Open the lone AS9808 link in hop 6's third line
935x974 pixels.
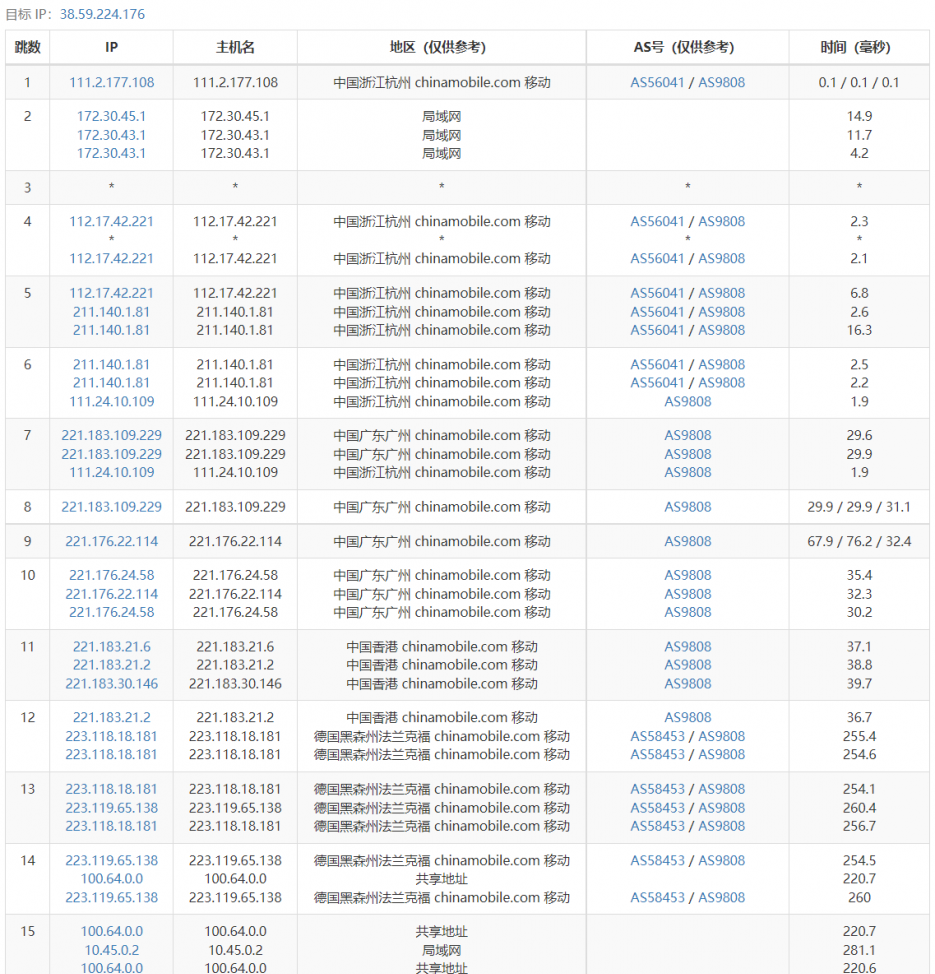(x=687, y=401)
